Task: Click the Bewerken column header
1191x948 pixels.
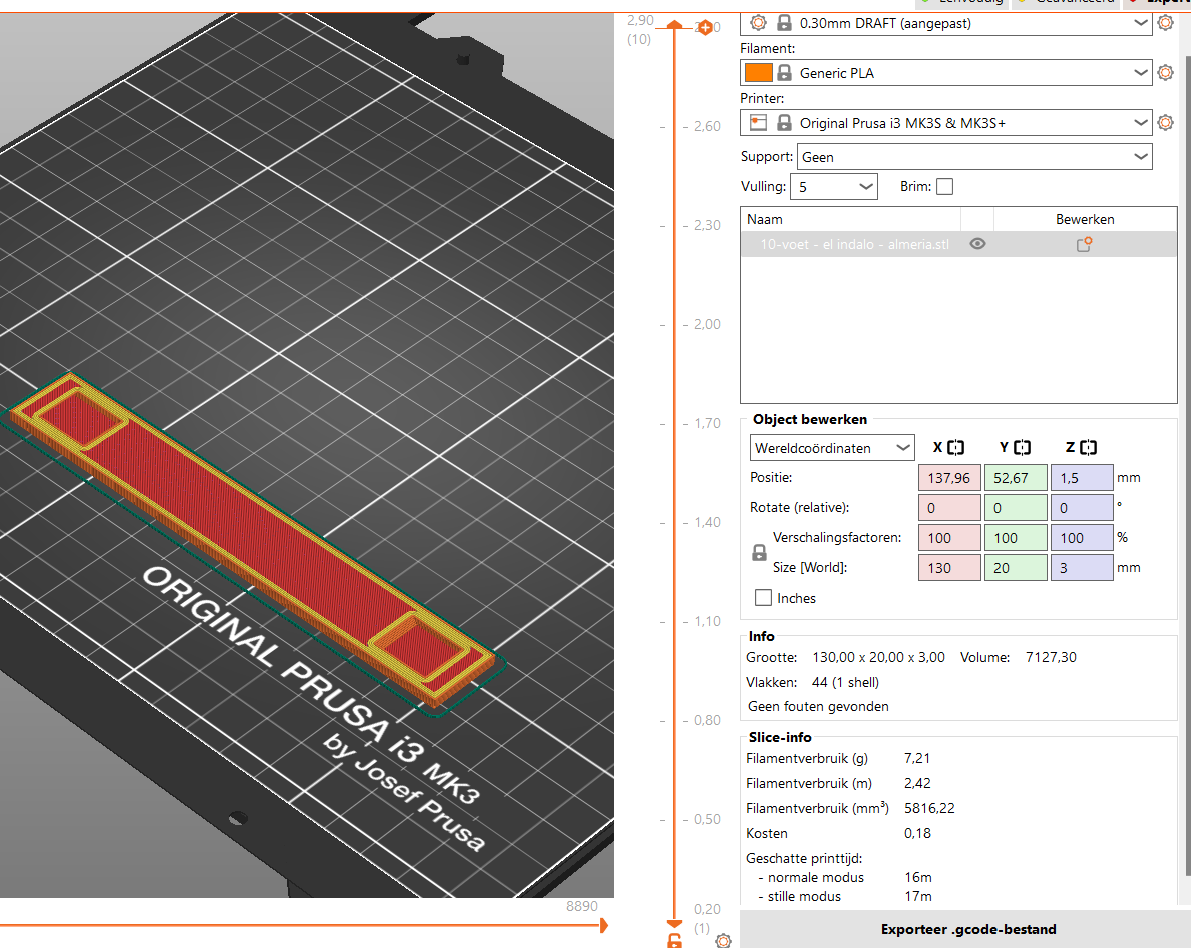Action: [x=1085, y=219]
